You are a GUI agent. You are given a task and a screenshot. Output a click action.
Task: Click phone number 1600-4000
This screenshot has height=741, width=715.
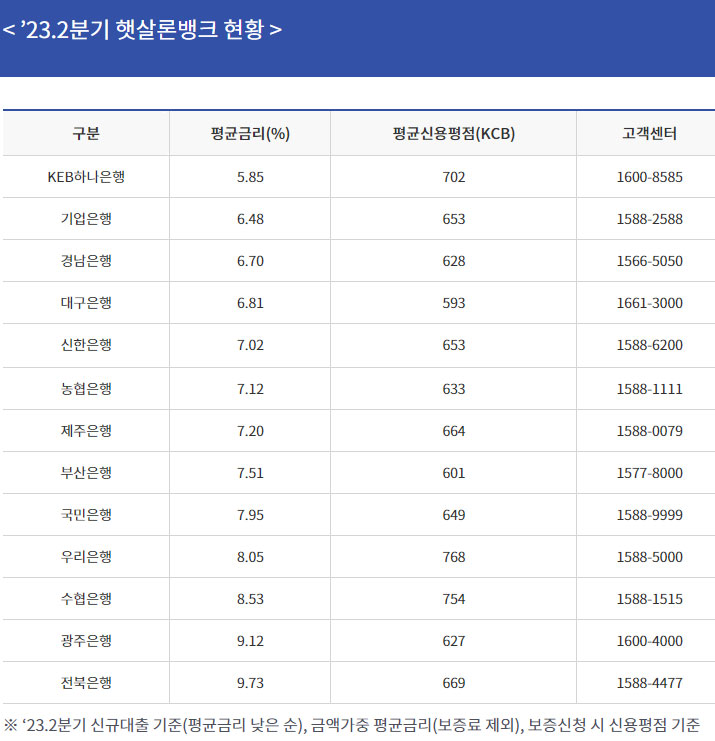click(x=649, y=641)
